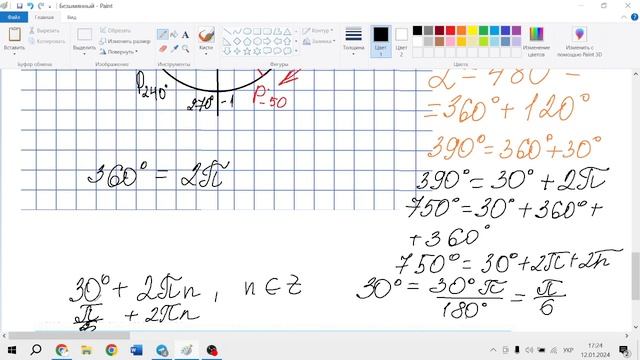Choose the purple color swatch
This screenshot has height=360, width=640.
pos(516,31)
